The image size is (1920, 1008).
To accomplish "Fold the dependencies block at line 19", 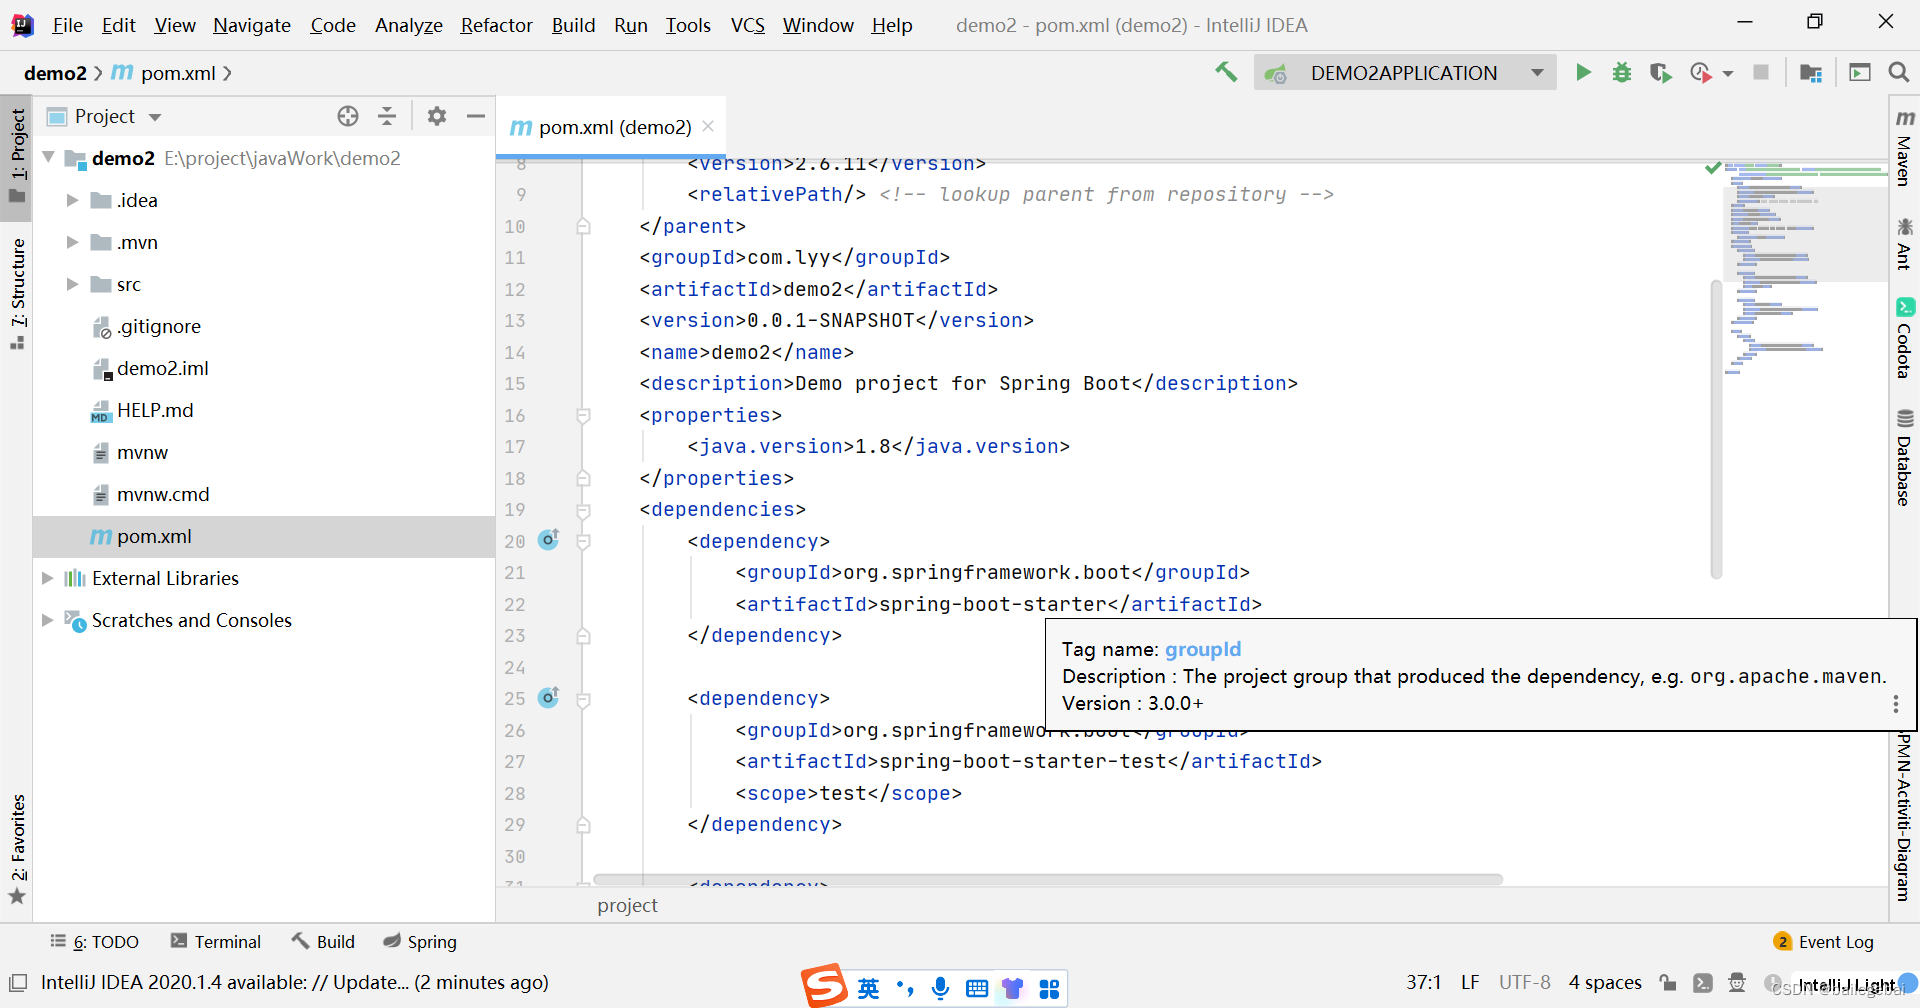I will (x=583, y=510).
